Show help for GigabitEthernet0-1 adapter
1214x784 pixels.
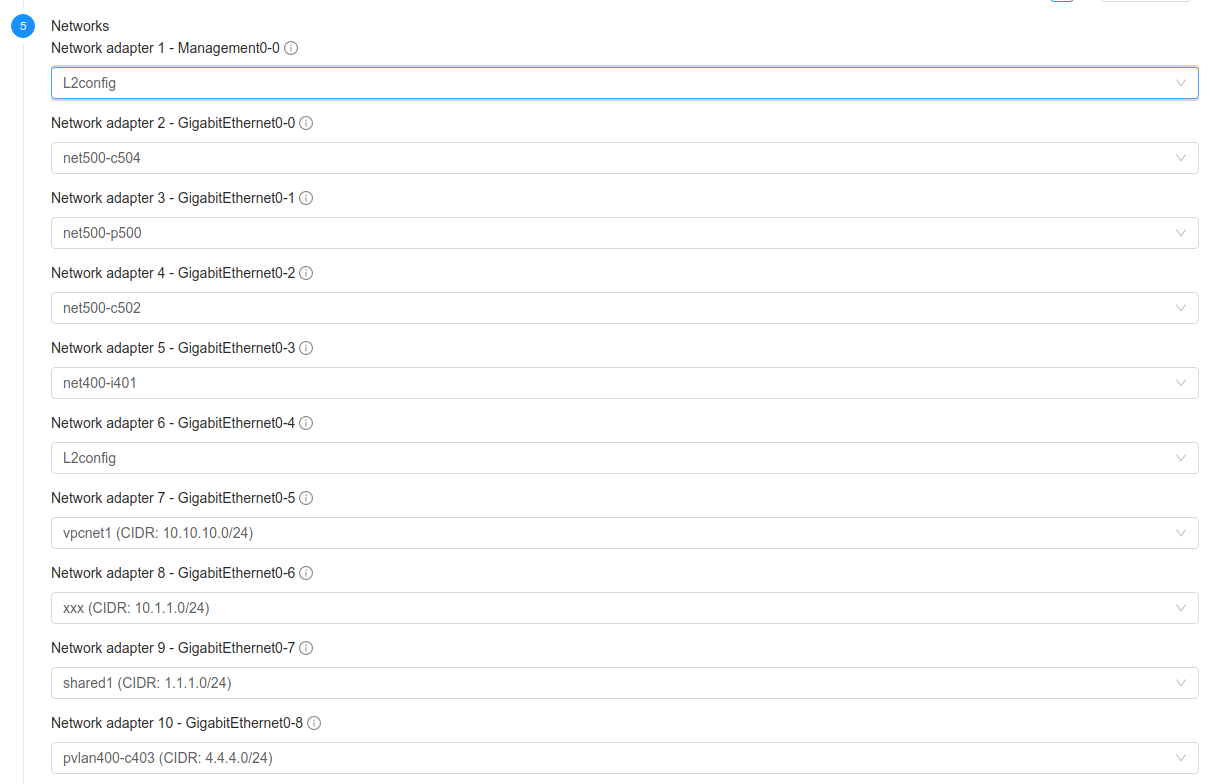click(x=306, y=197)
